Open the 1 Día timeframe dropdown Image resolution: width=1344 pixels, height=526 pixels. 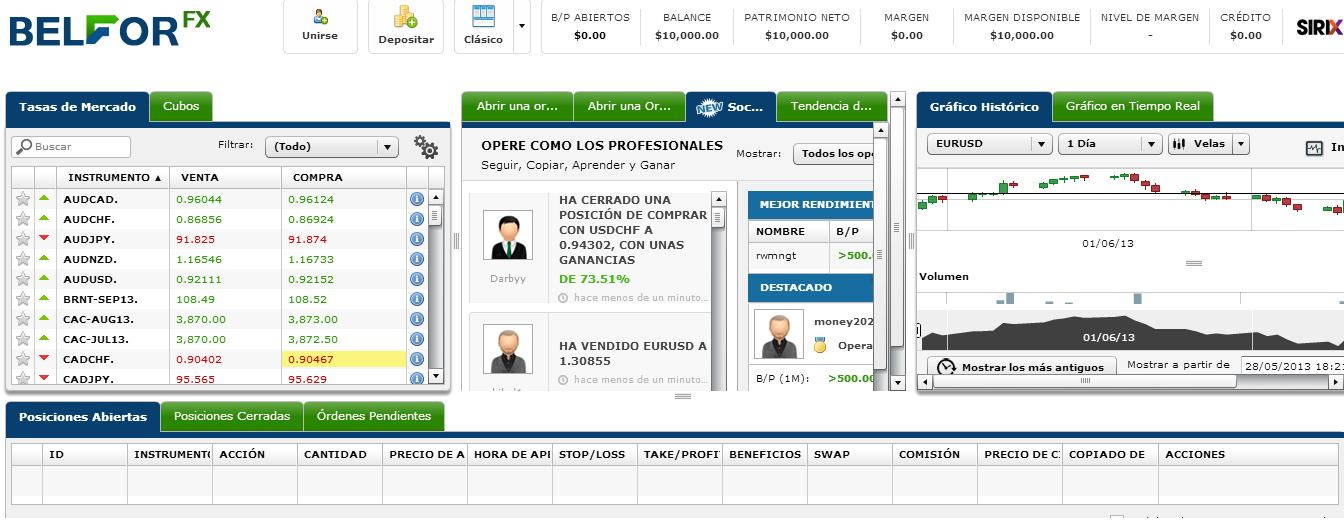point(1110,144)
